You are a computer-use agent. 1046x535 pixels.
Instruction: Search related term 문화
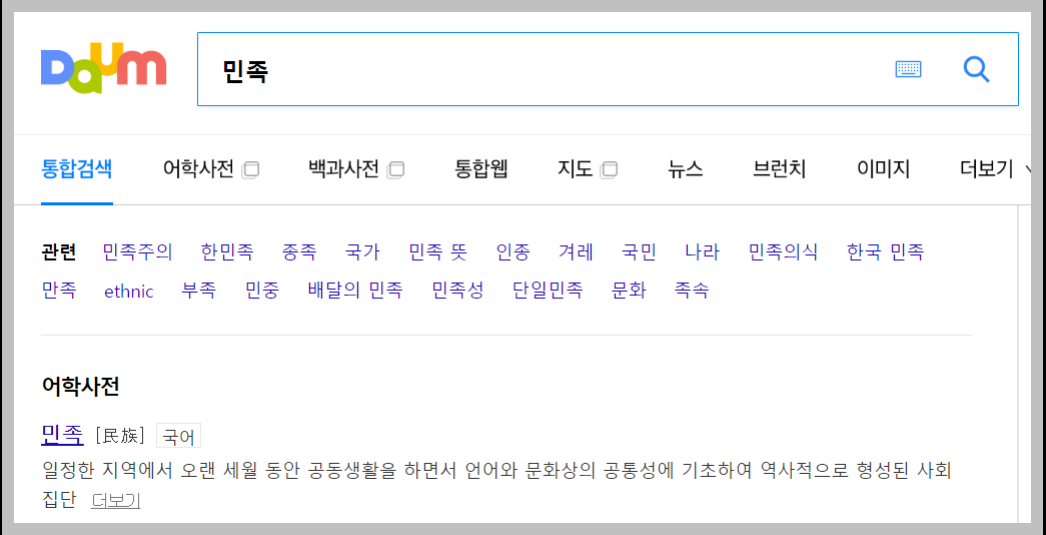629,291
